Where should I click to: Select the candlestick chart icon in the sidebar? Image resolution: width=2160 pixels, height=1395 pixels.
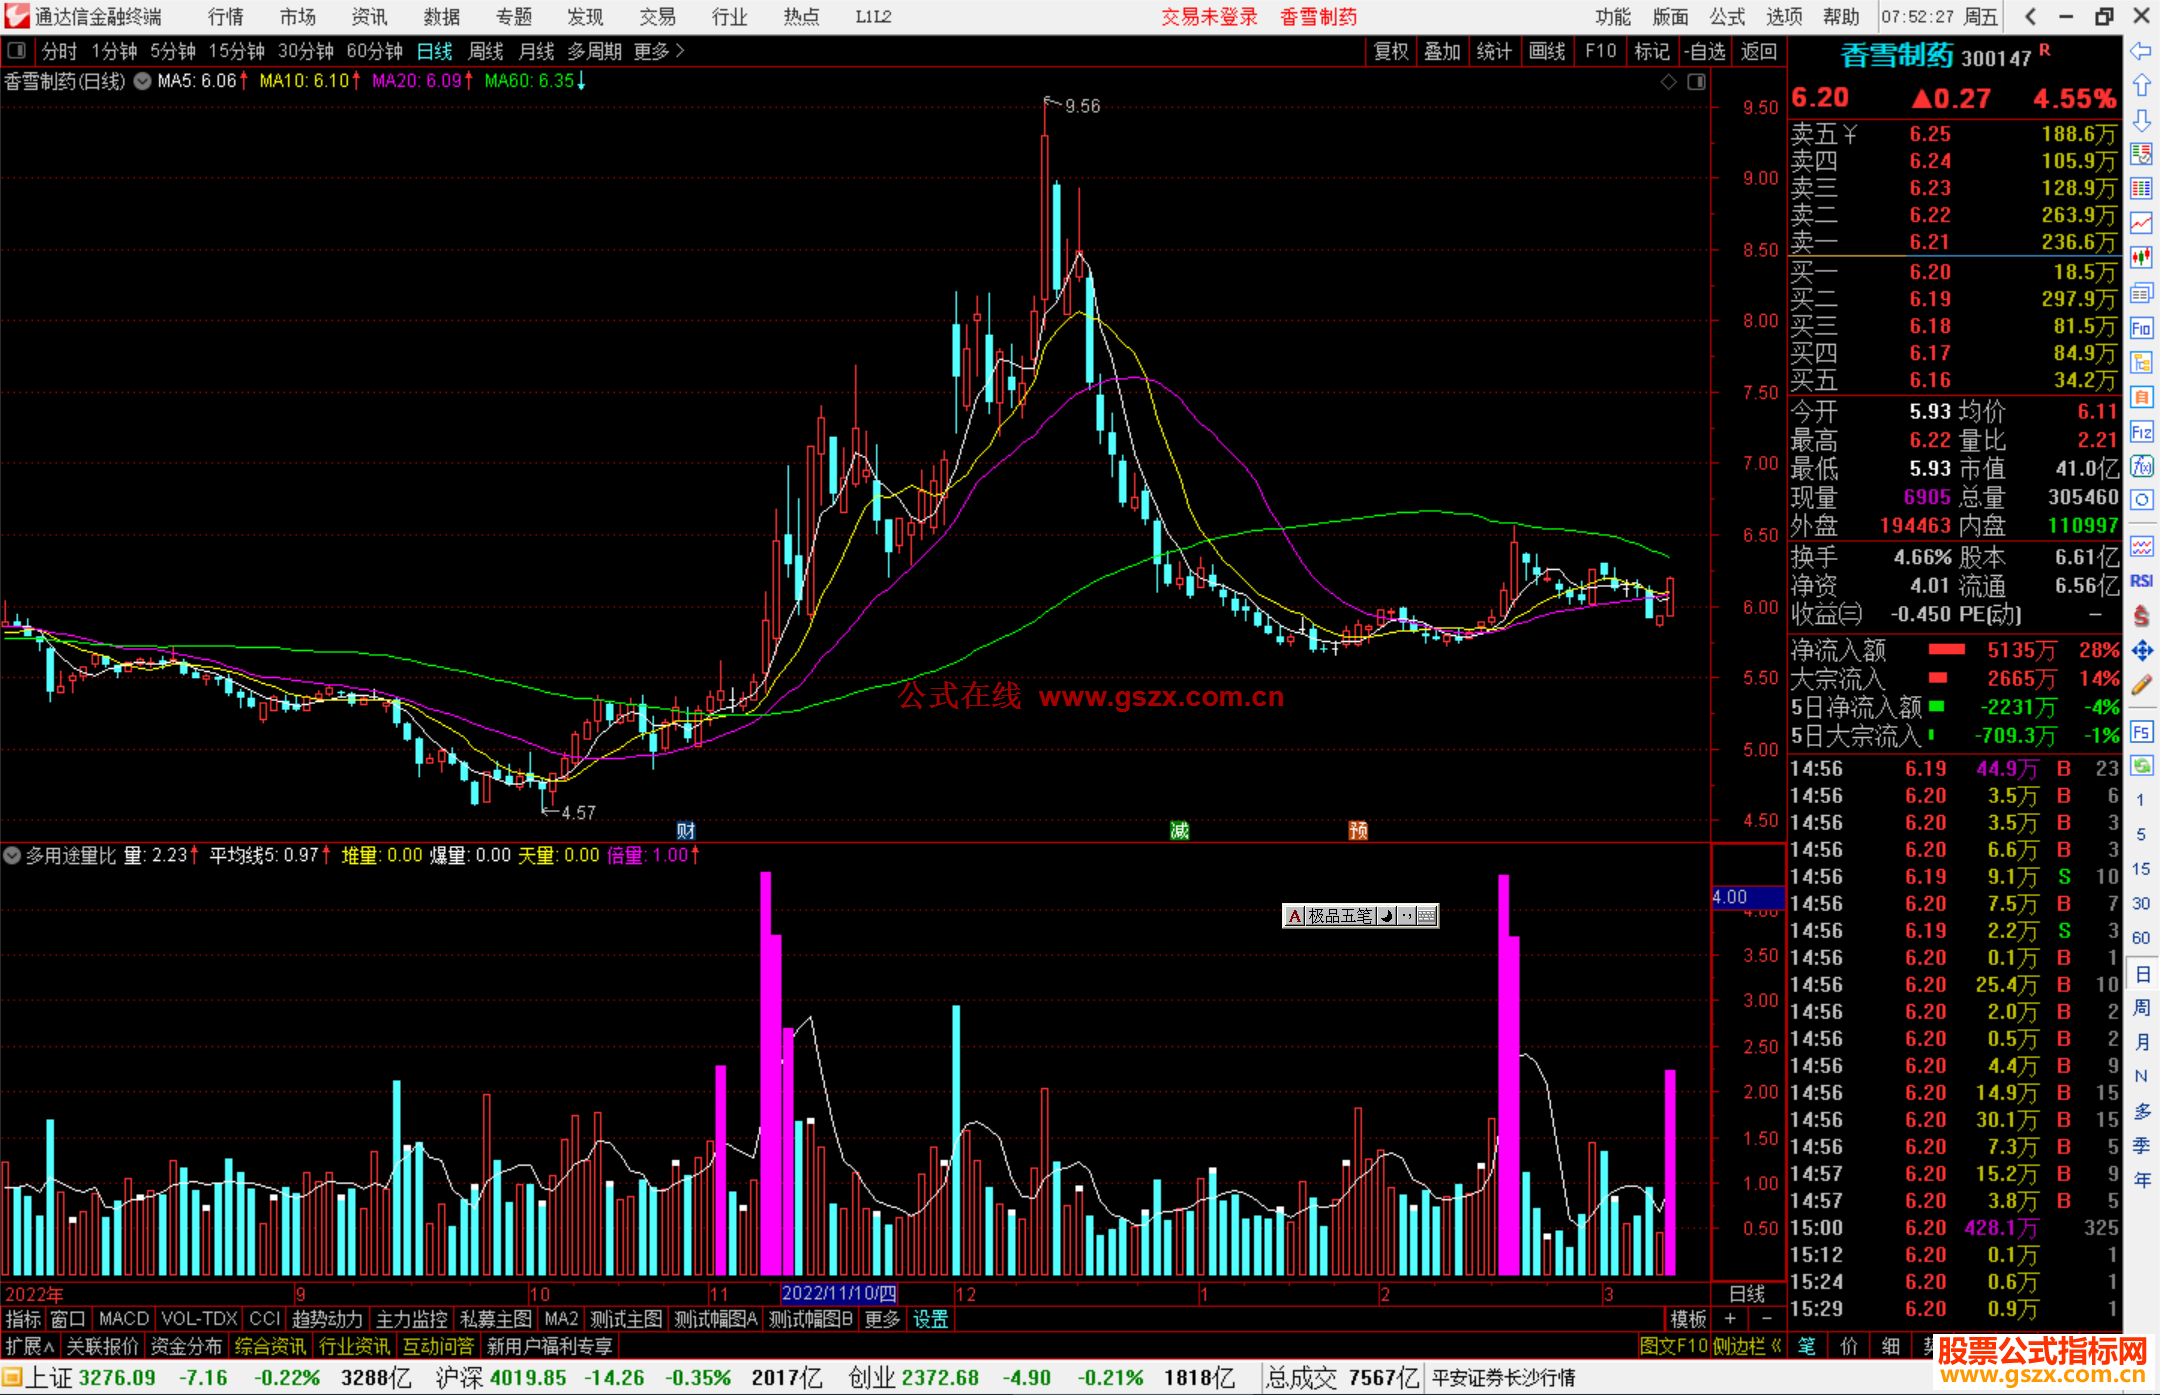(x=2141, y=258)
